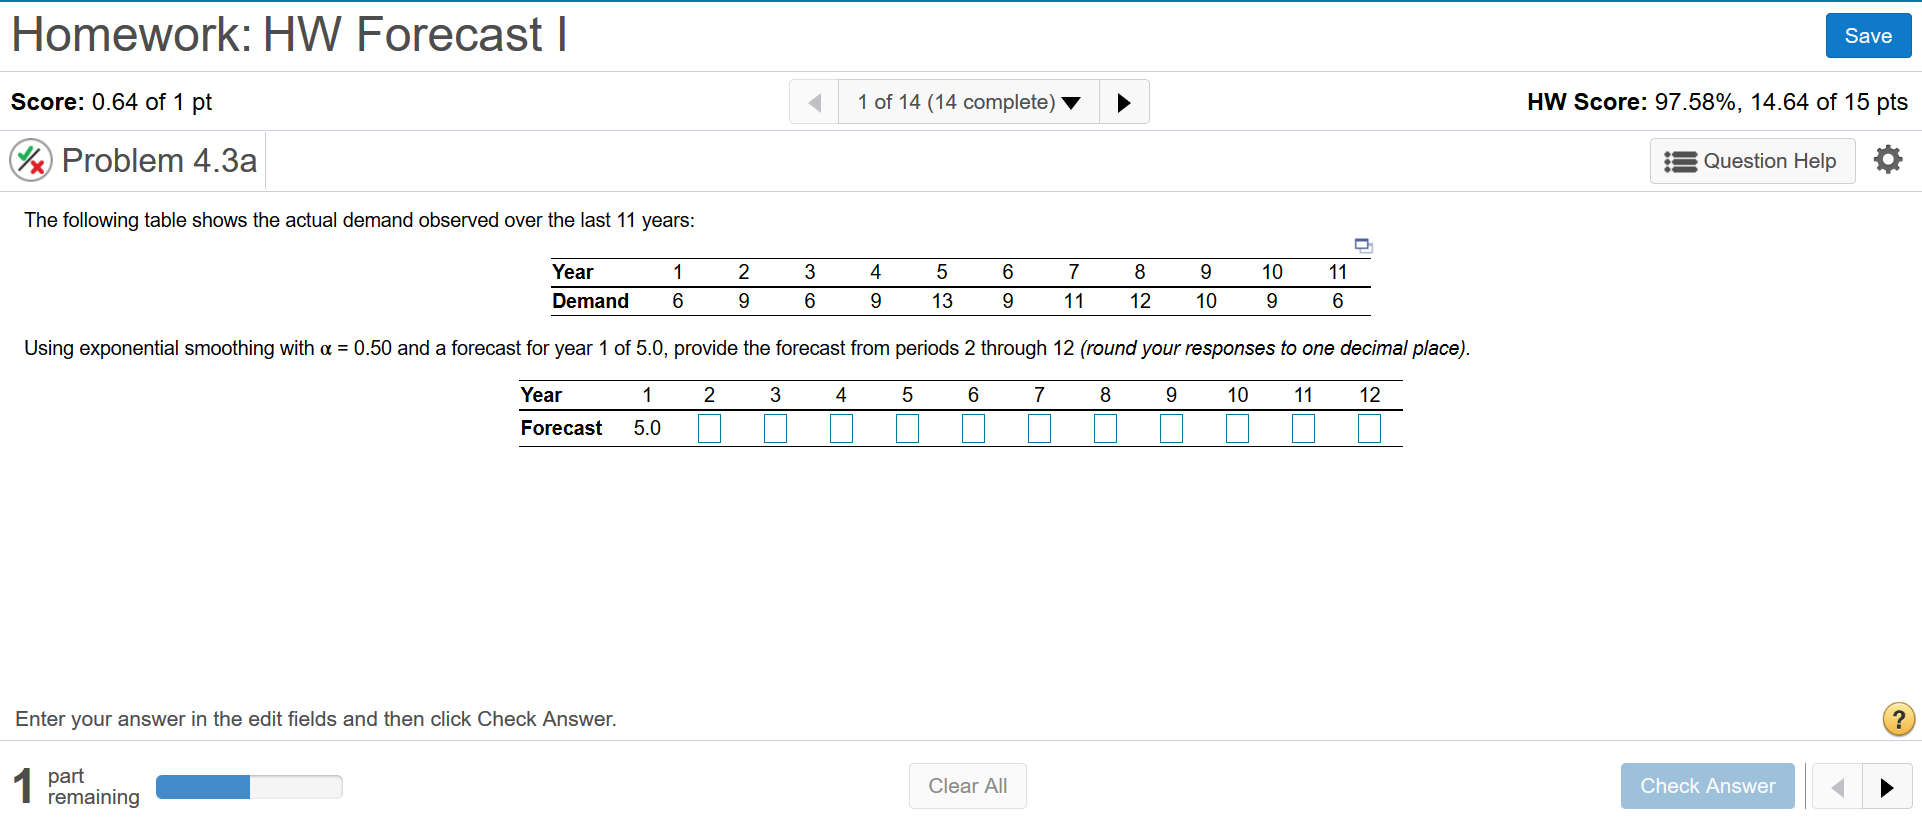This screenshot has height=831, width=1922.
Task: Click Clear All
Action: pos(967,786)
